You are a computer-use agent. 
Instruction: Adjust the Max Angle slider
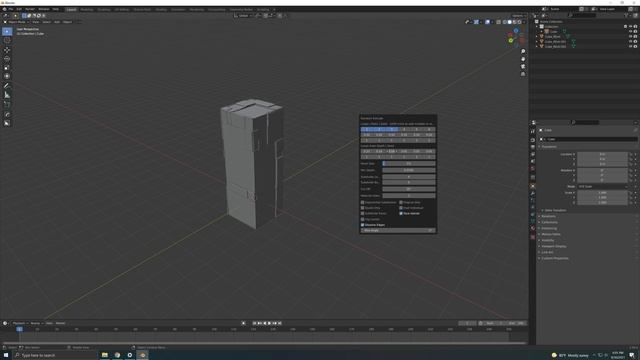[x=398, y=231]
